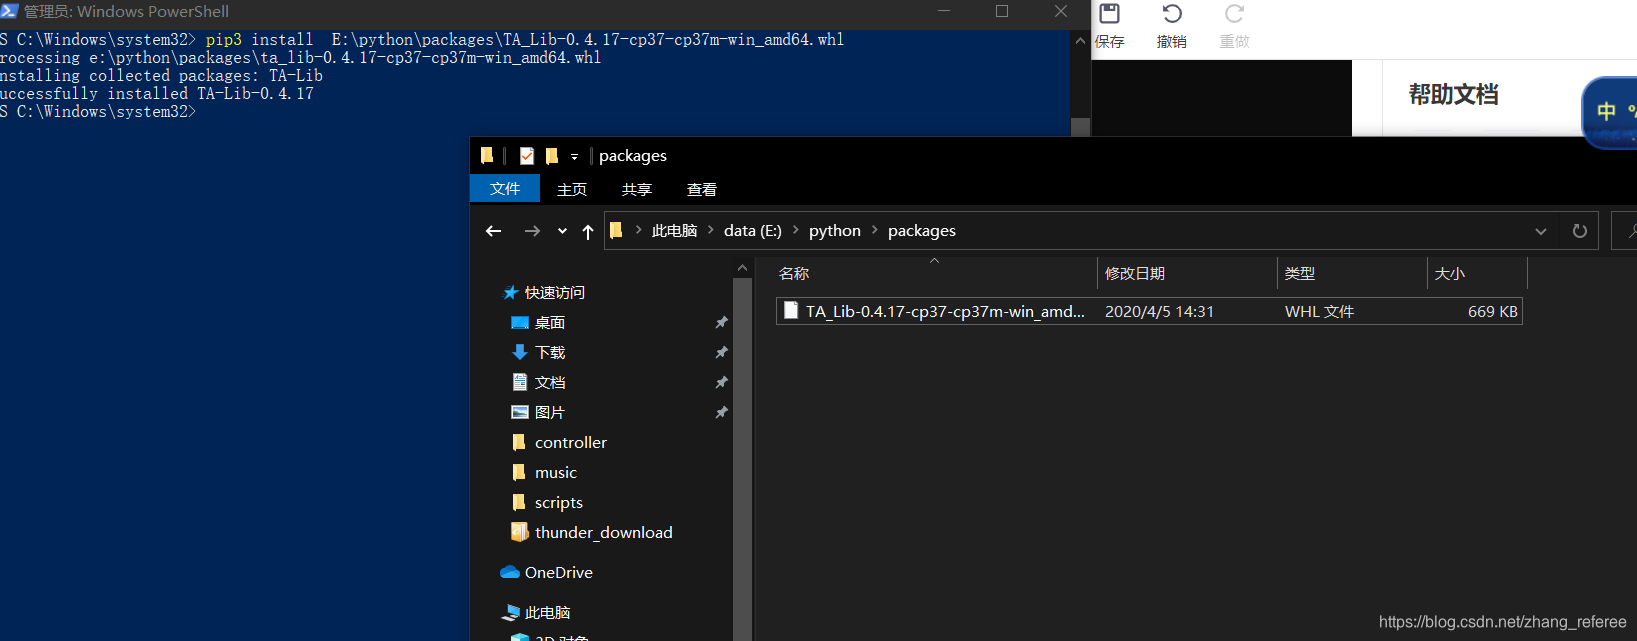Open the scripts folder in navigation pane

click(559, 503)
